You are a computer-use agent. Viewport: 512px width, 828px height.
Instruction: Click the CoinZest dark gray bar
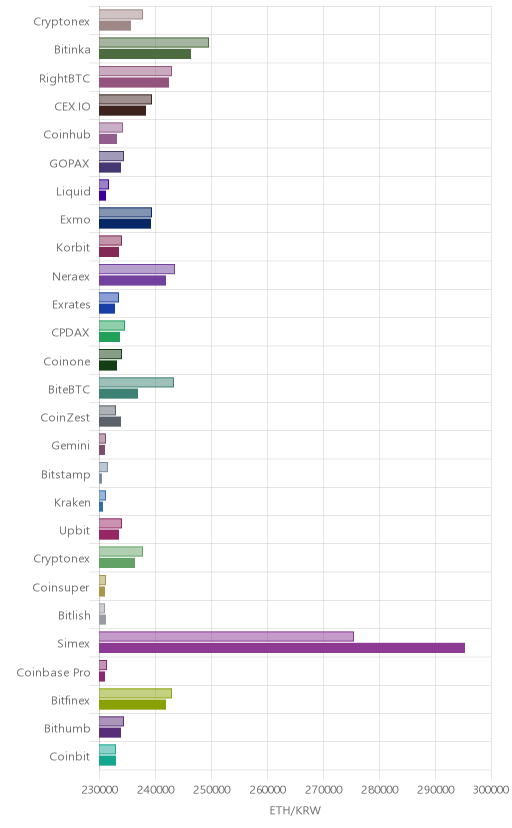pos(110,421)
